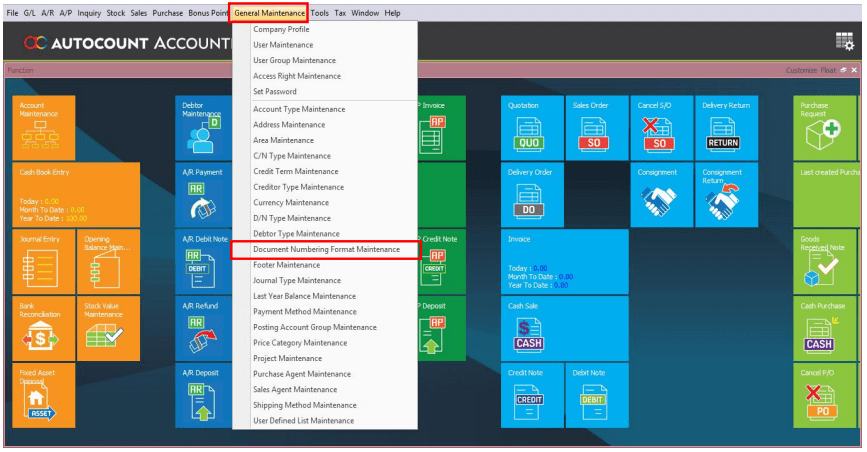Choose Project Maintenance
The image size is (867, 452).
click(288, 359)
